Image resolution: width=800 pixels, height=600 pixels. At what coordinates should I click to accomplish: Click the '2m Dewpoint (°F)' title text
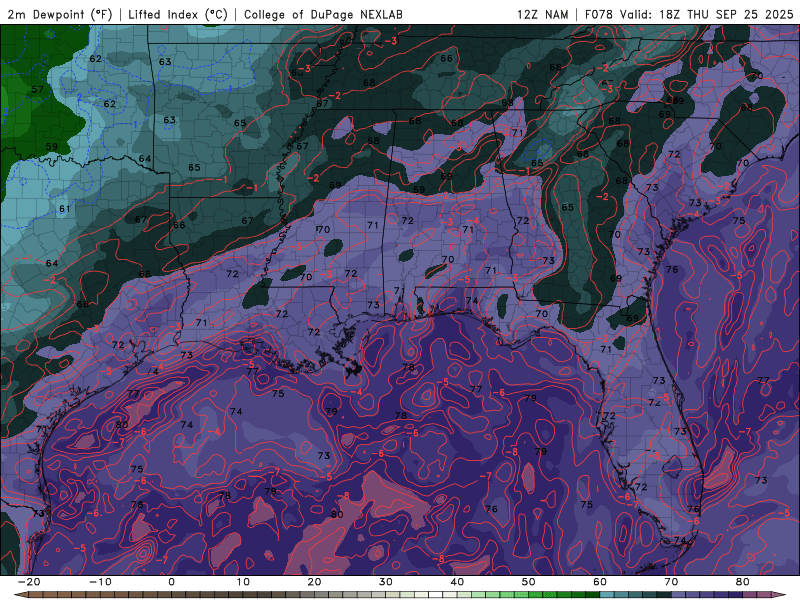coord(60,14)
